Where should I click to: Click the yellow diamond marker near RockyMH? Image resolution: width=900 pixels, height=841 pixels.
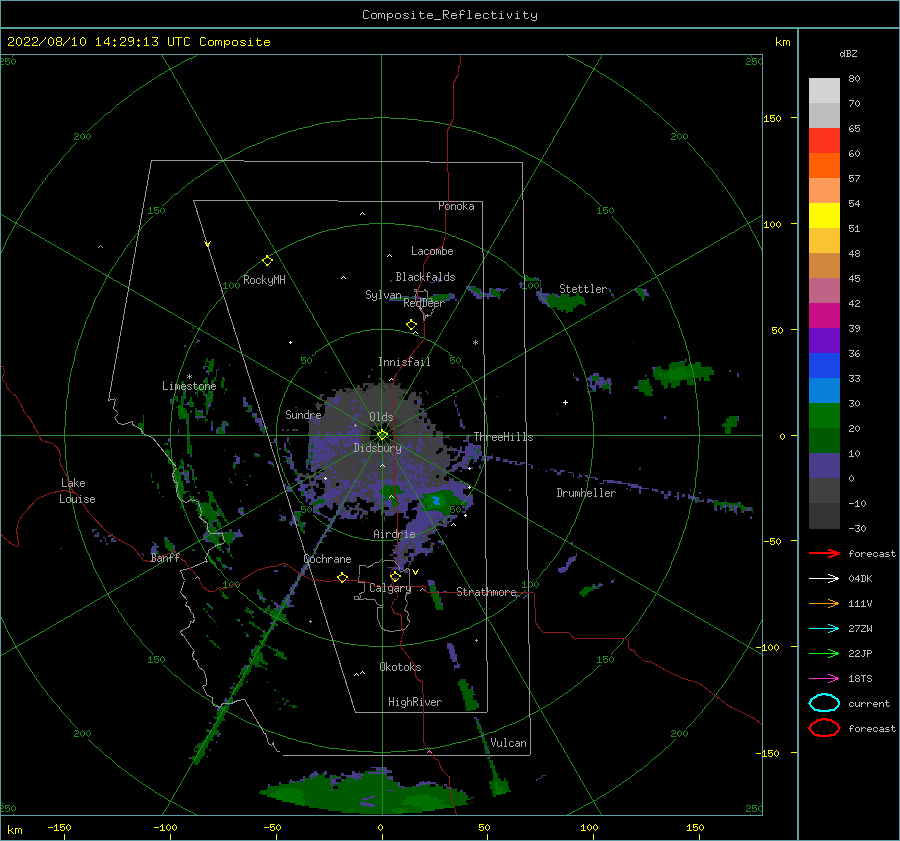click(267, 261)
